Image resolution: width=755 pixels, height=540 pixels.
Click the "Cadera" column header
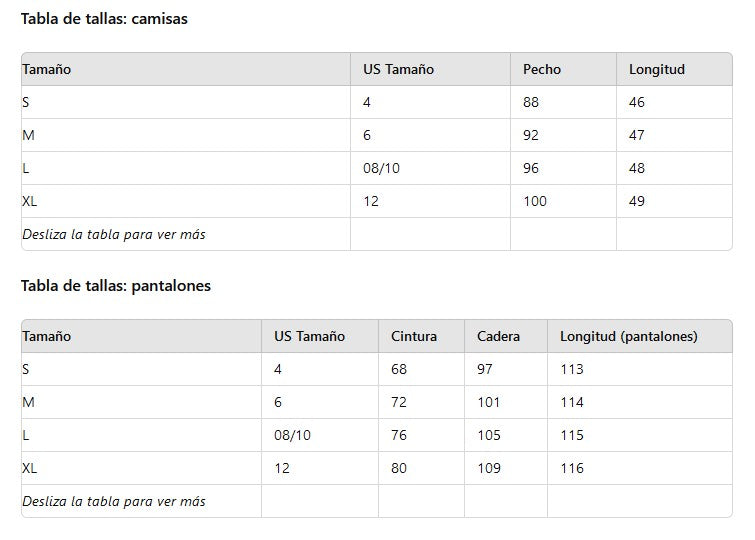[499, 337]
